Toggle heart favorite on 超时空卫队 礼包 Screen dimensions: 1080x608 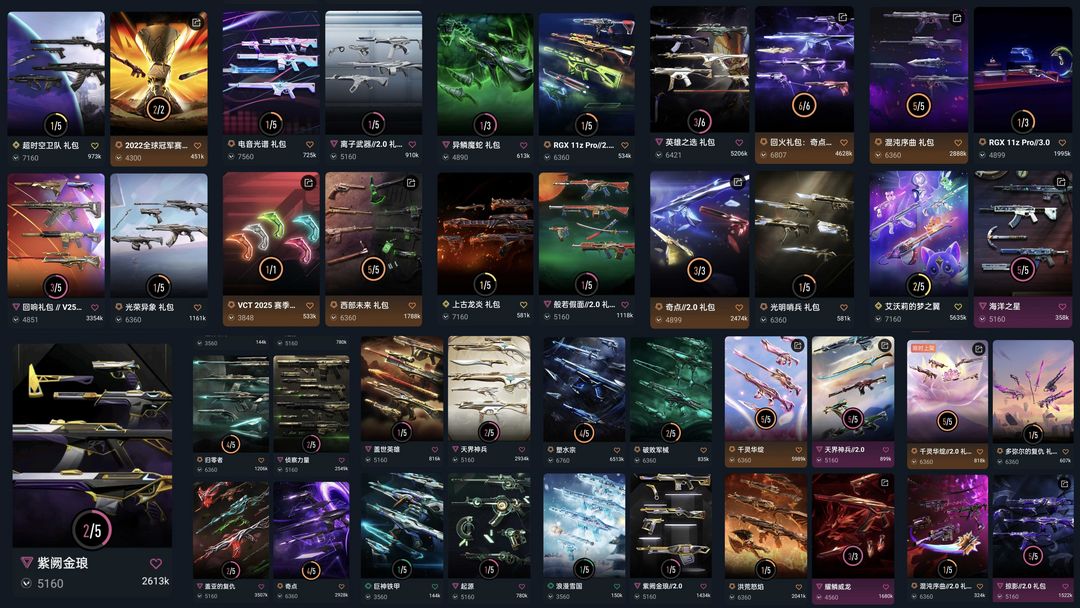click(95, 146)
